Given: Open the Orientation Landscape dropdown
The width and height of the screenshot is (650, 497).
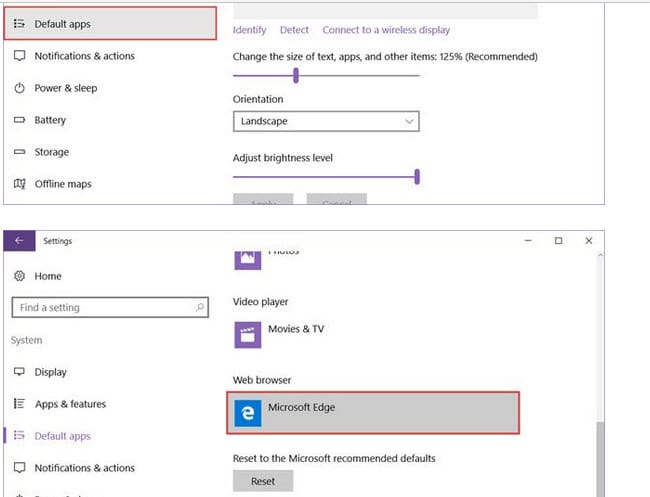Looking at the screenshot, I should tap(325, 121).
